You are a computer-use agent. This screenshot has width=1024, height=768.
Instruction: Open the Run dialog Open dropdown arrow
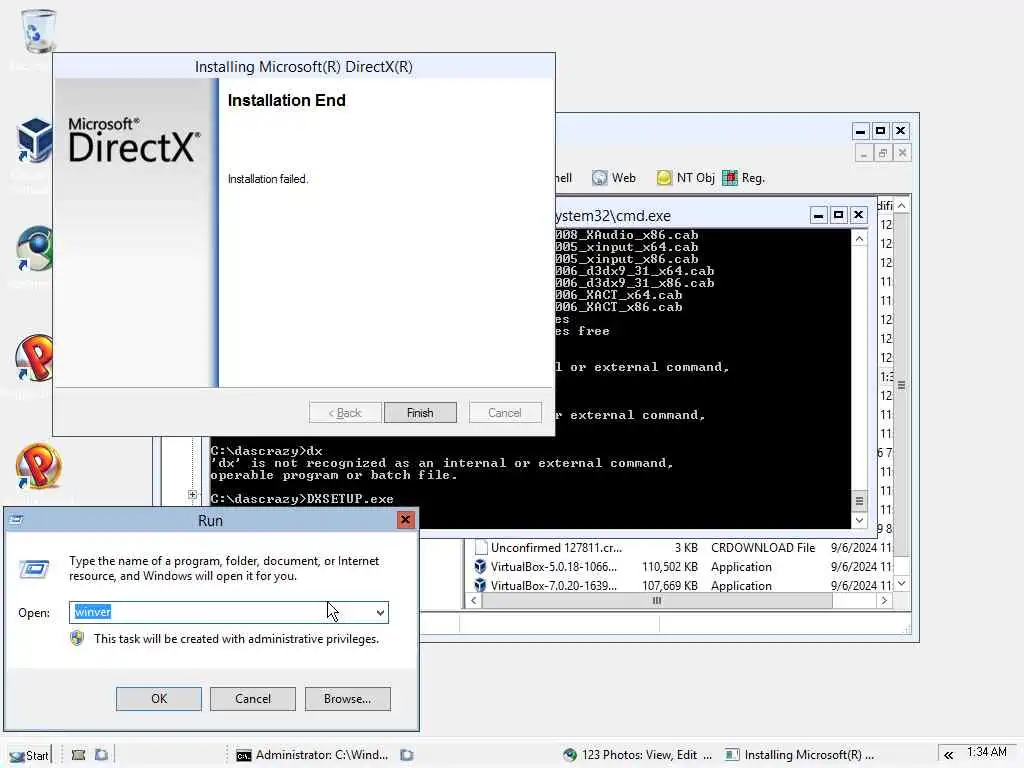380,613
